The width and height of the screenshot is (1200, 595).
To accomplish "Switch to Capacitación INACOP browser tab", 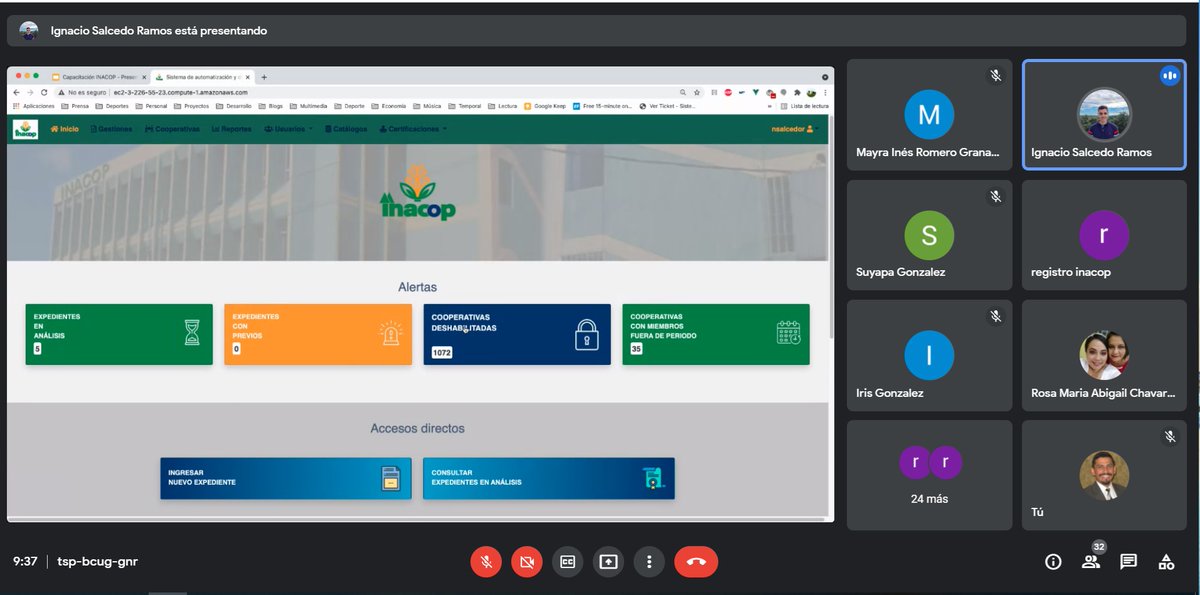I will [97, 77].
